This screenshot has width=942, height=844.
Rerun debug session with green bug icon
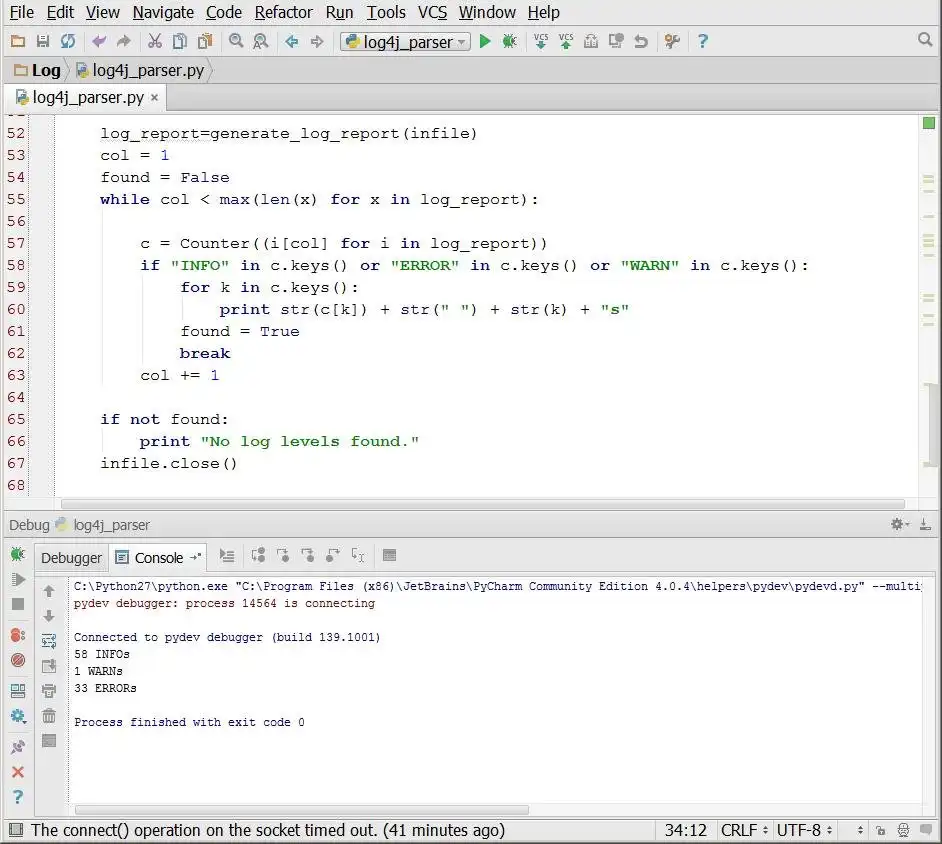(17, 554)
